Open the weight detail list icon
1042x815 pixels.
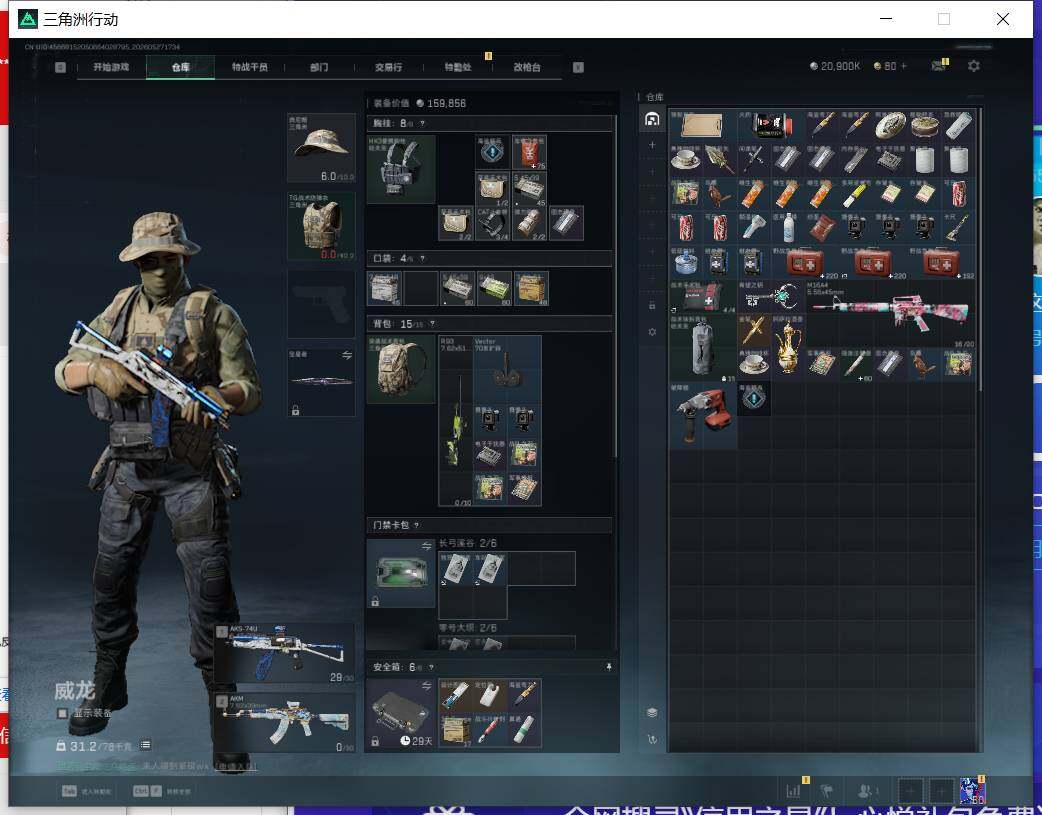click(x=146, y=745)
